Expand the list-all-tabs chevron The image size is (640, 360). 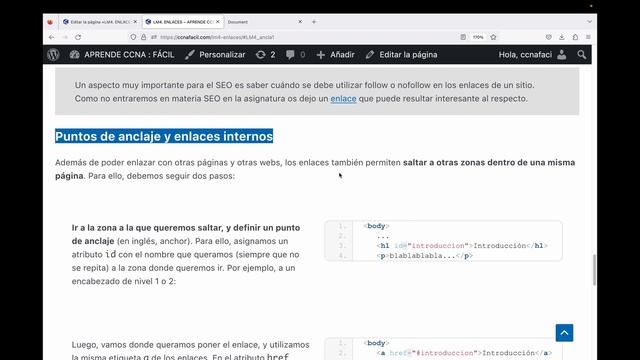click(x=589, y=22)
